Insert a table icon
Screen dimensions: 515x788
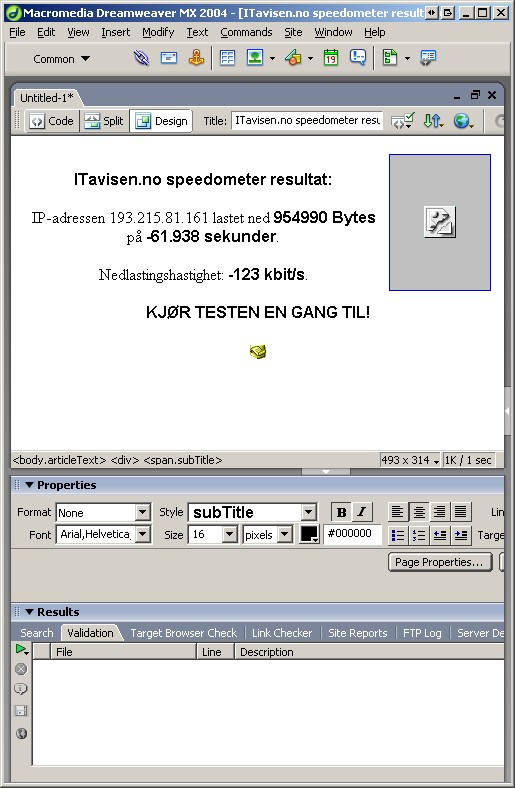tap(227, 58)
